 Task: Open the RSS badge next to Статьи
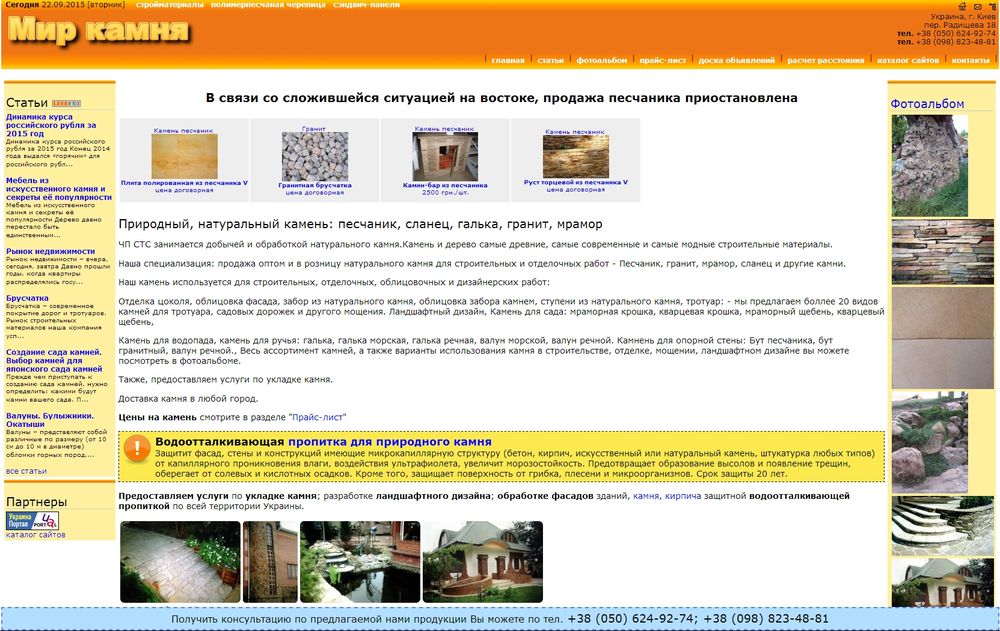(66, 103)
